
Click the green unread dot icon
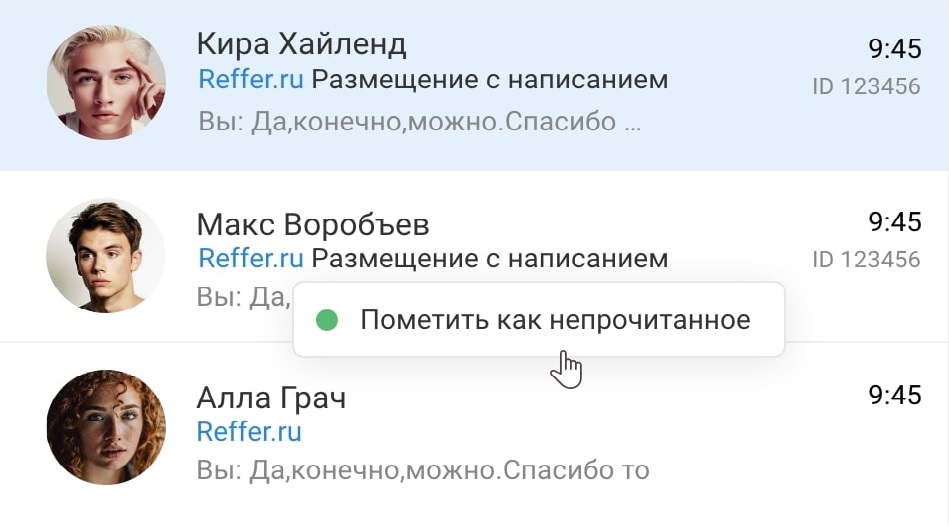tap(326, 320)
